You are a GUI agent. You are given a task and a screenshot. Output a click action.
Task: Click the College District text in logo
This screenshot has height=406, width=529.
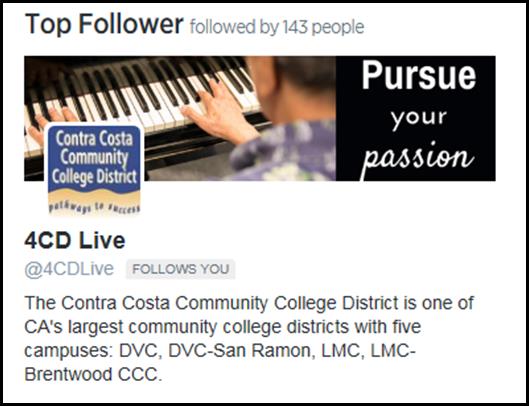point(94,177)
